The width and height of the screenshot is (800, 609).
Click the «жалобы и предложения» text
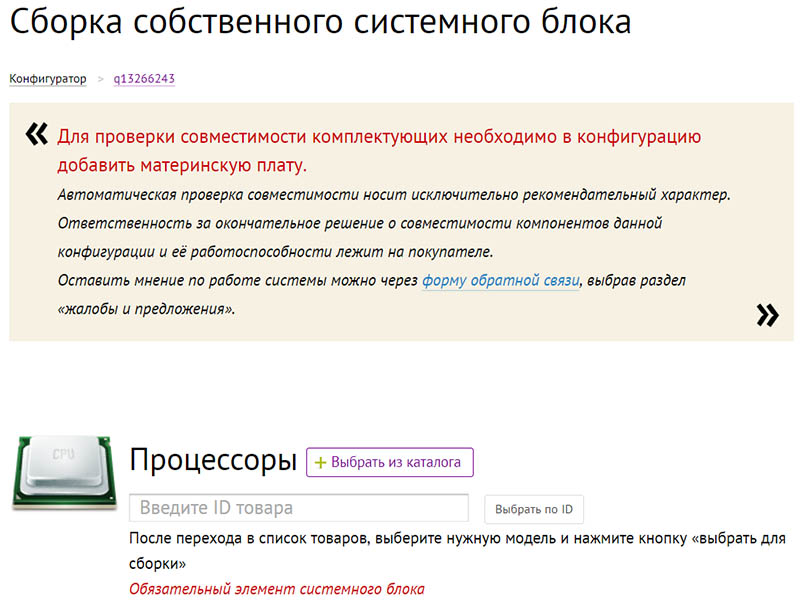click(x=146, y=309)
